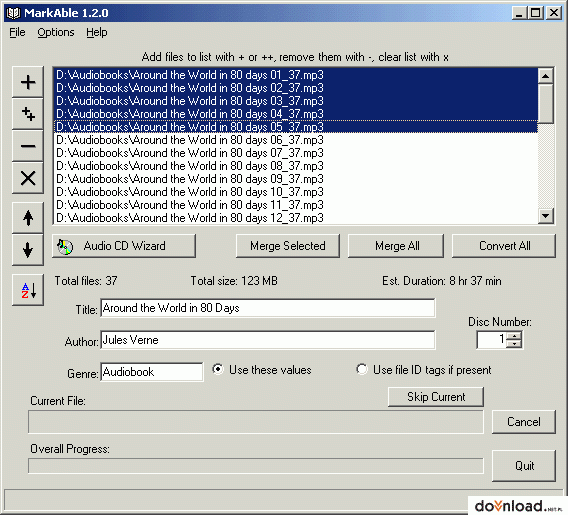This screenshot has width=568, height=515.
Task: Click the single plus add file button
Action: 28,82
